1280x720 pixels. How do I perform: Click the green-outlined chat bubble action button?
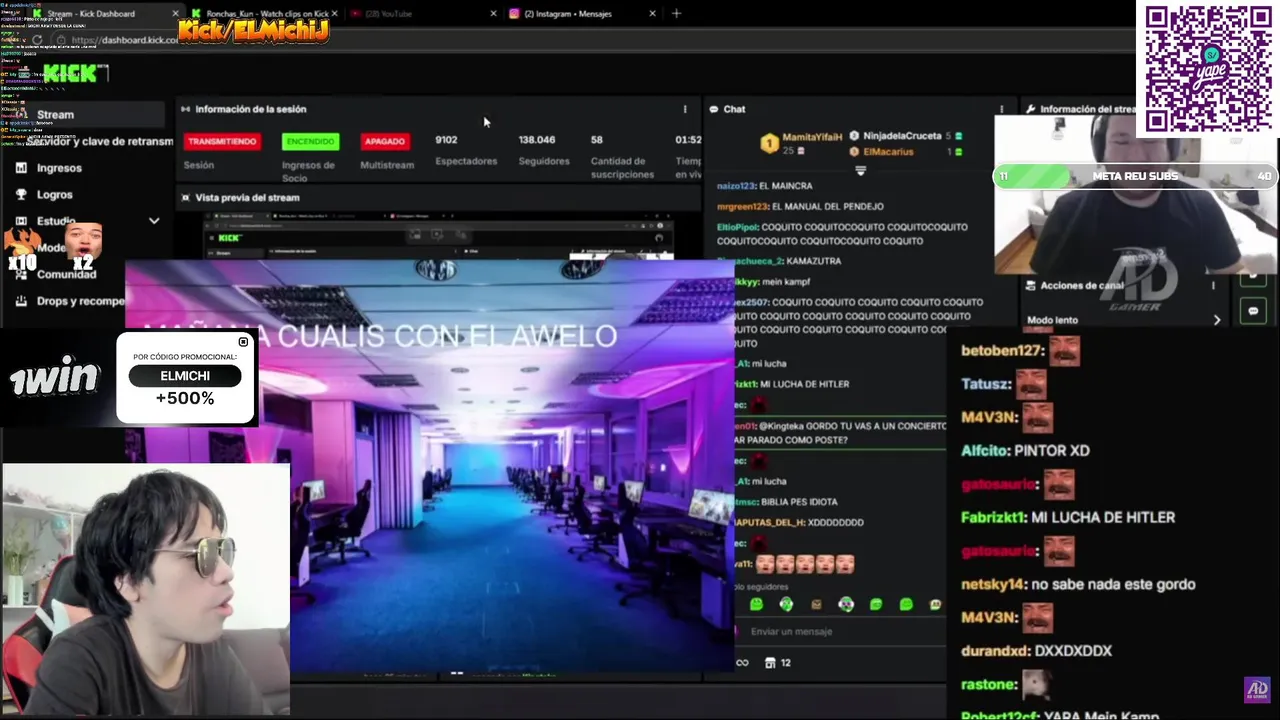(x=1253, y=311)
